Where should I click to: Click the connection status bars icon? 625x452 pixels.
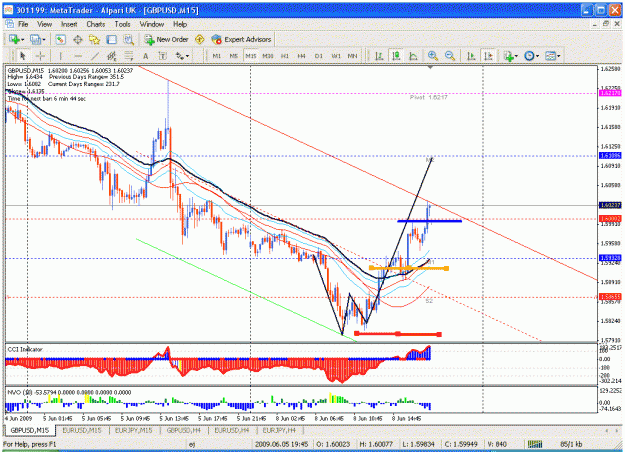click(x=535, y=444)
